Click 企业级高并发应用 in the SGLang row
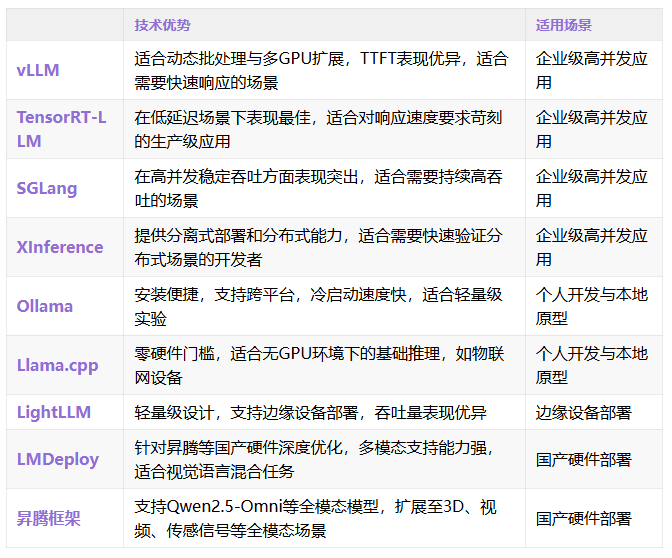The width and height of the screenshot is (672, 558). tap(591, 188)
